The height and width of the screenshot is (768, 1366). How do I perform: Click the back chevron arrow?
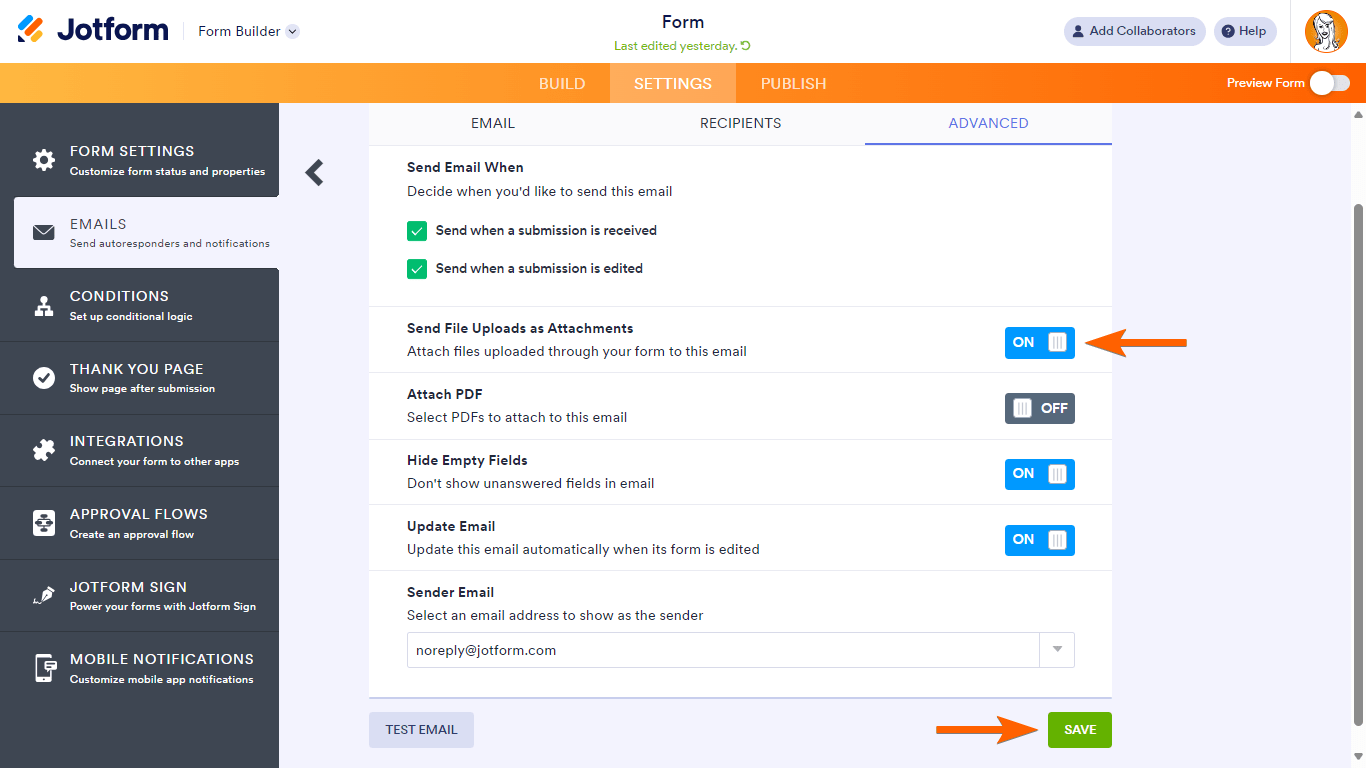click(315, 173)
